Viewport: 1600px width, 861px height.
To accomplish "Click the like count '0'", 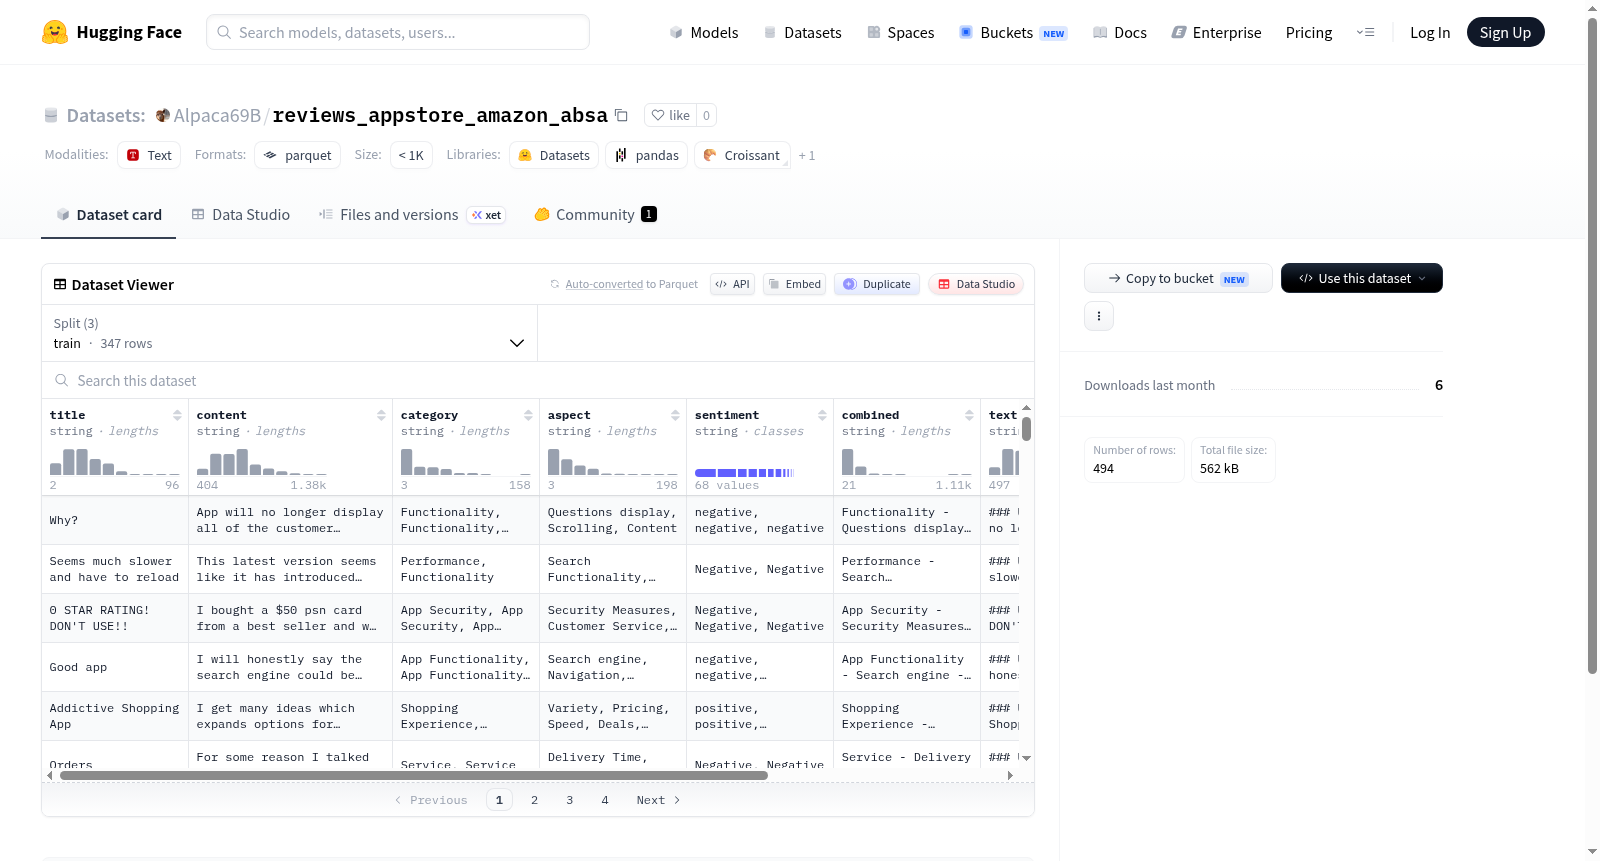I will click(706, 115).
